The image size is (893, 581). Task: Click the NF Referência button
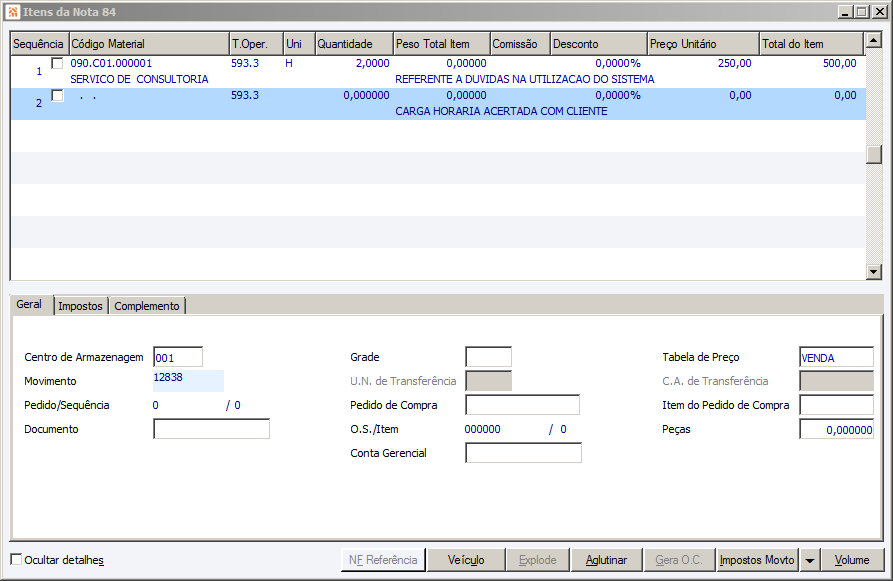383,560
